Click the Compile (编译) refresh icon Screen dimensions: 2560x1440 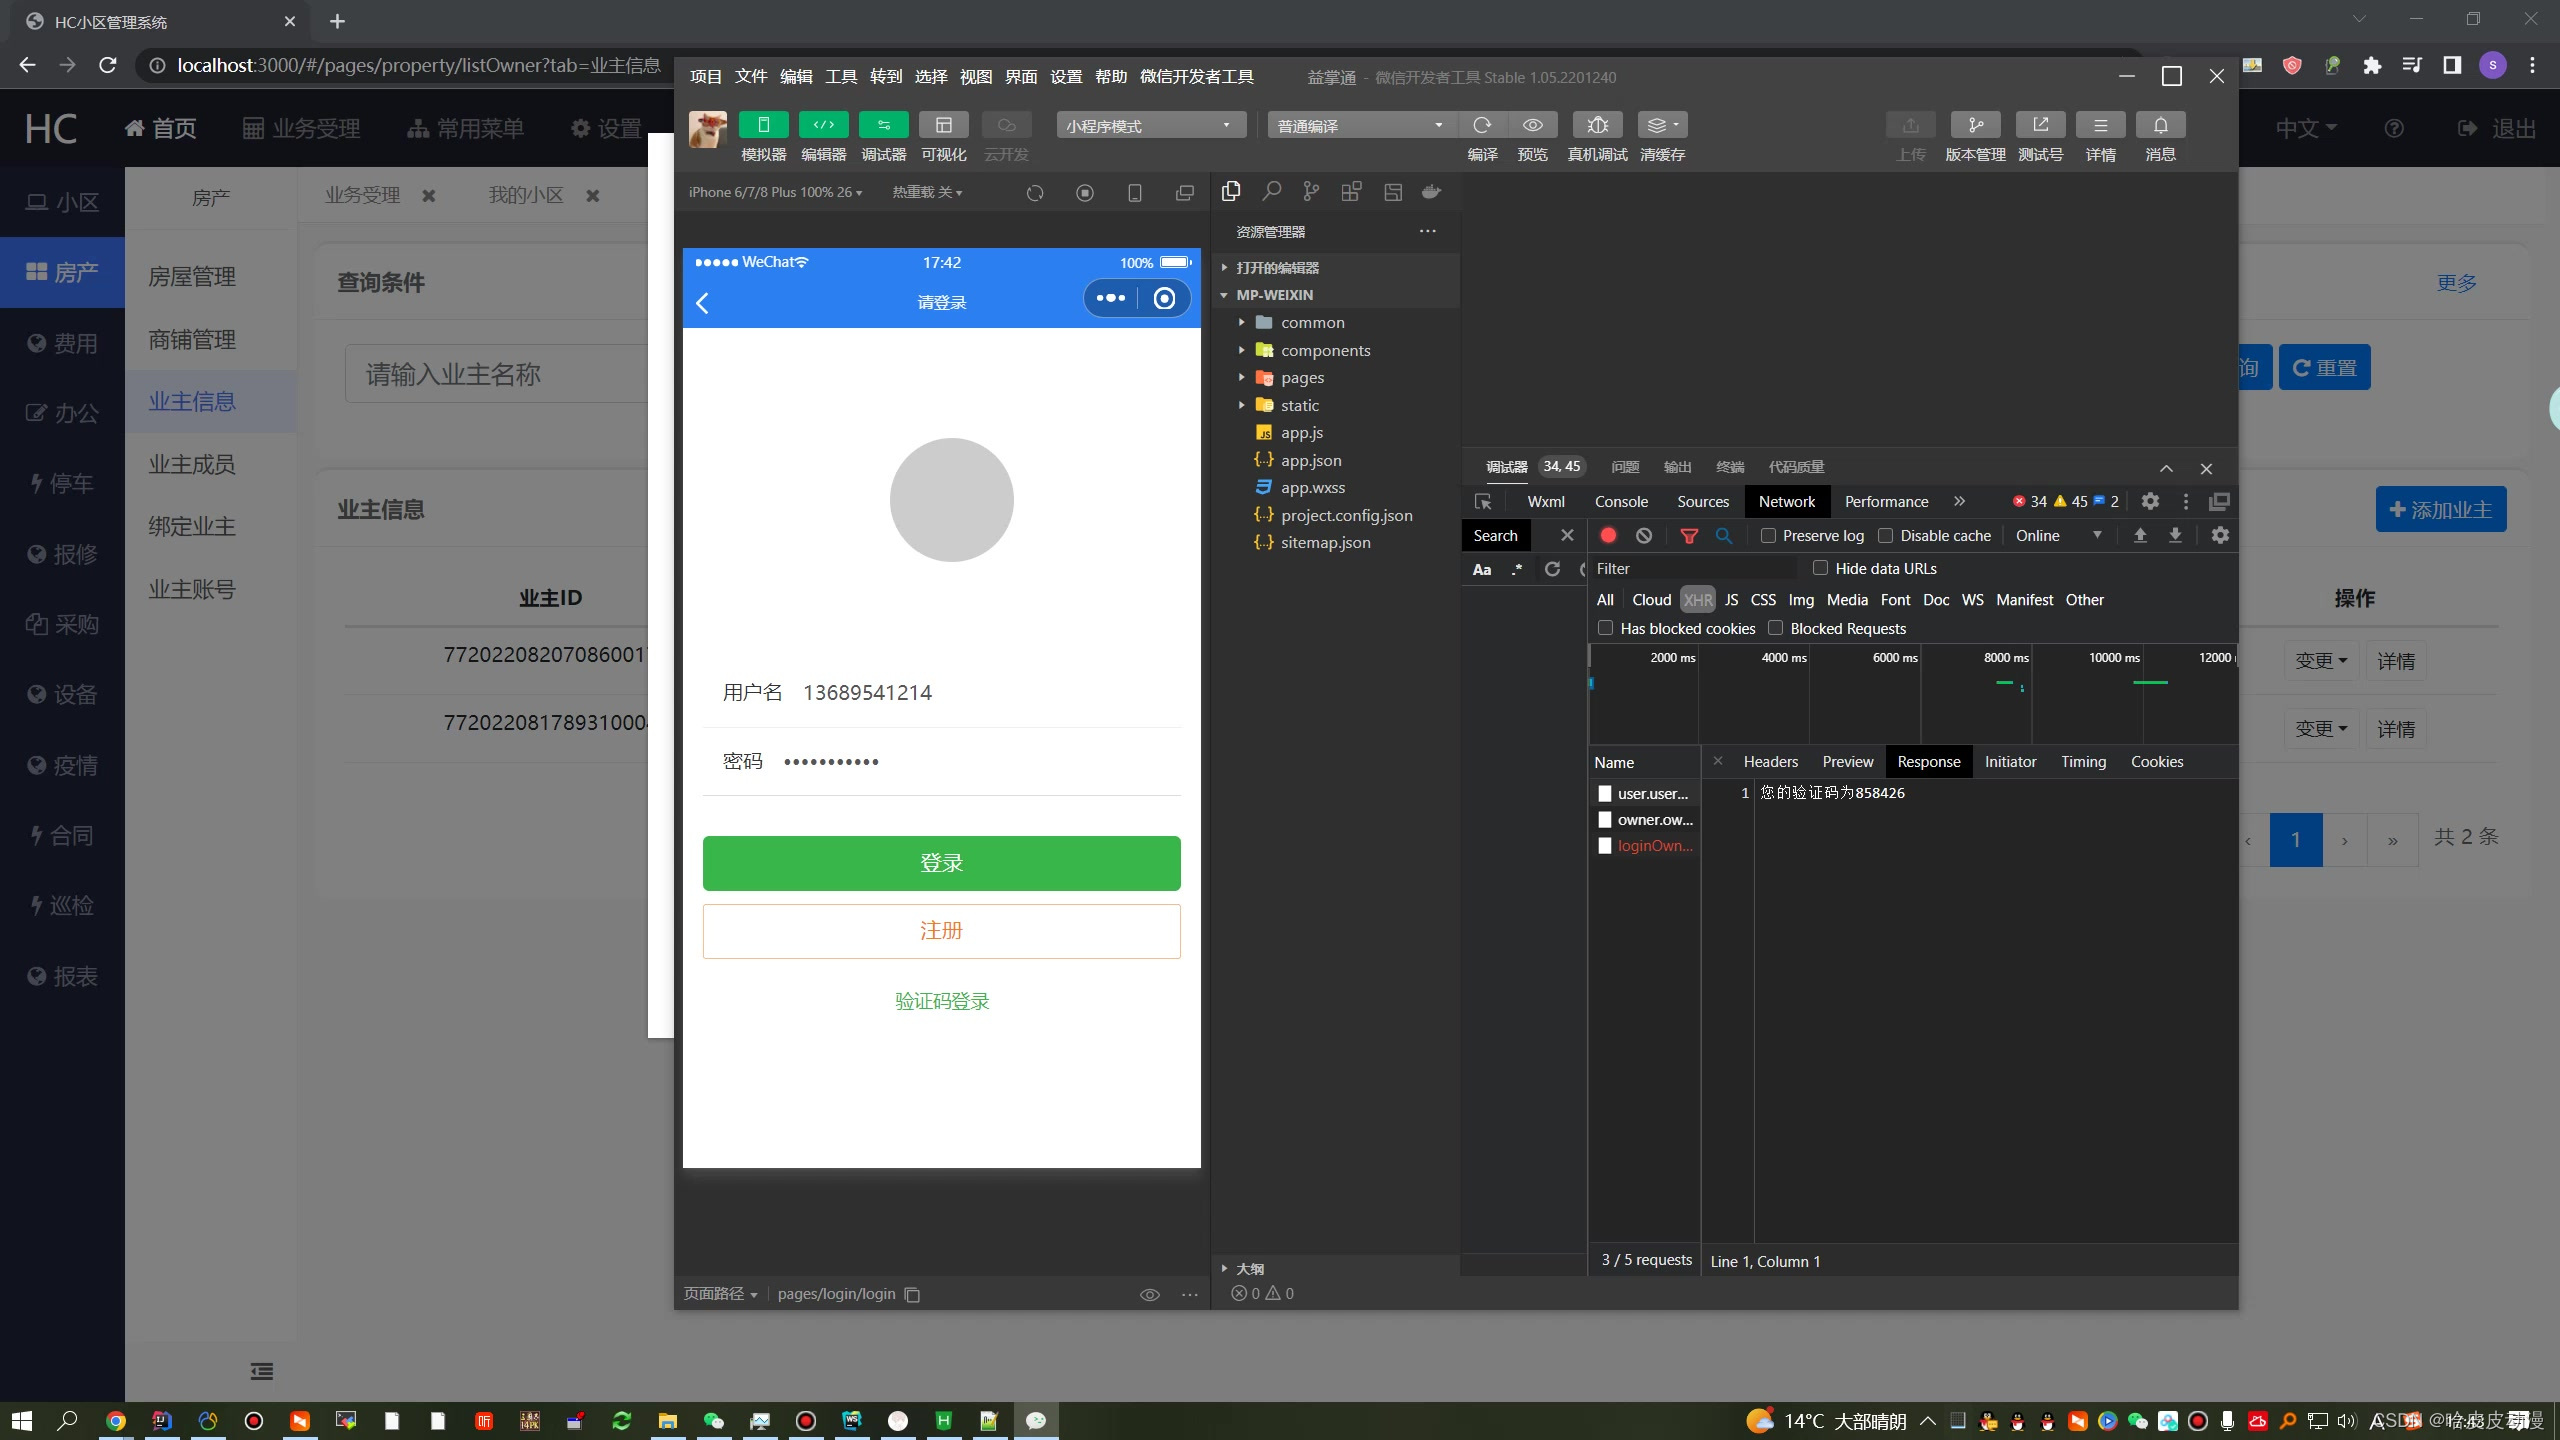pyautogui.click(x=1482, y=125)
